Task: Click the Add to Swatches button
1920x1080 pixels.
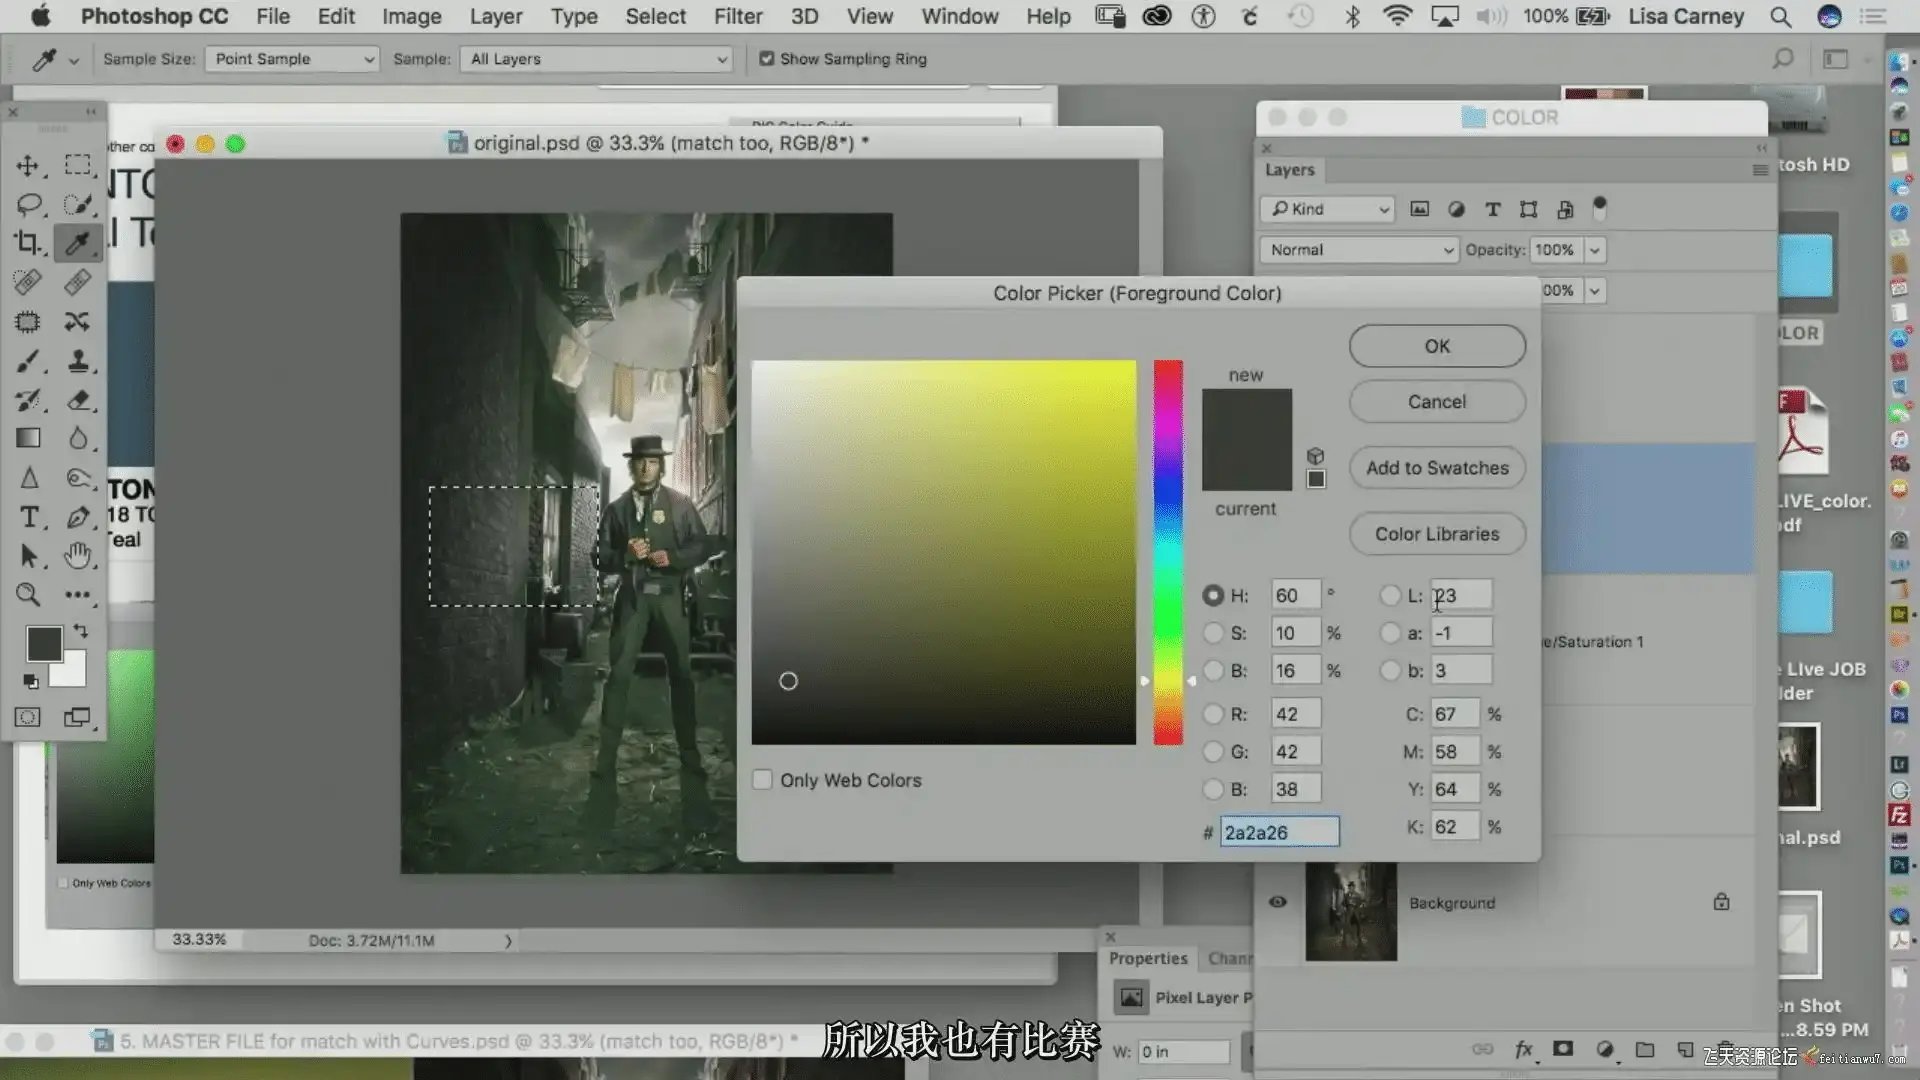Action: pyautogui.click(x=1437, y=468)
